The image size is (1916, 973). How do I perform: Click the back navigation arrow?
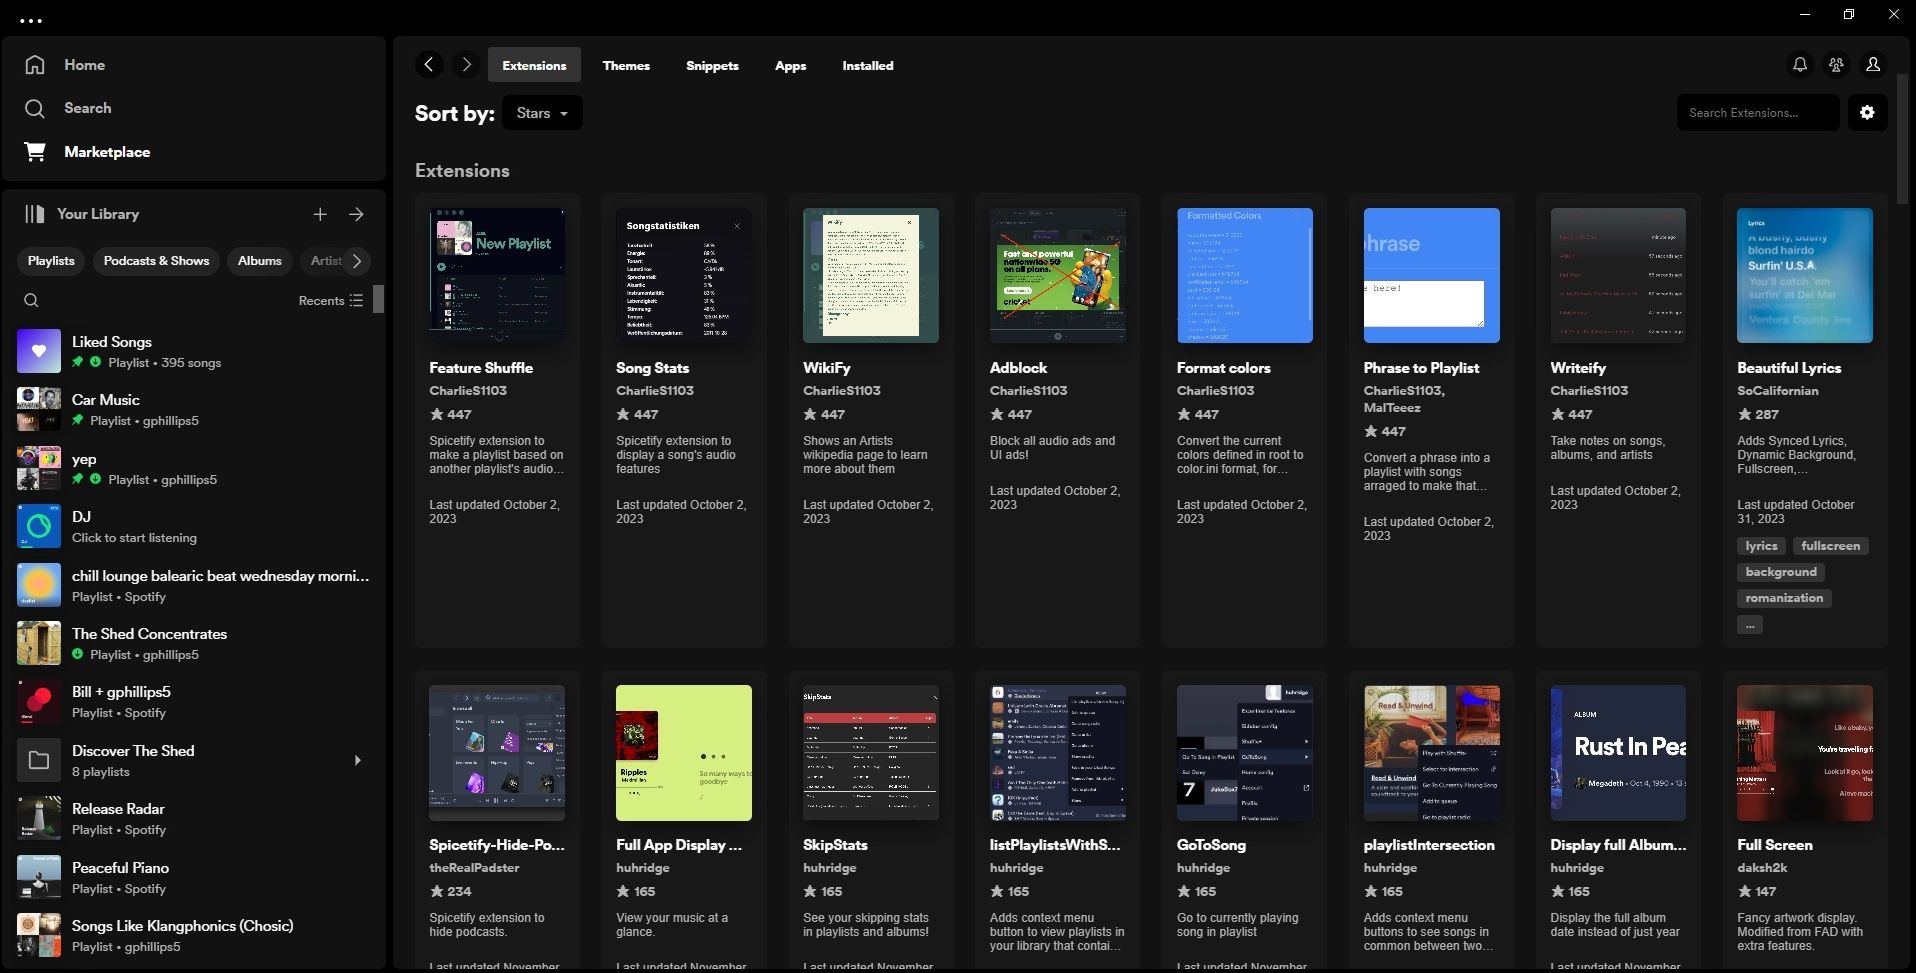(x=429, y=64)
